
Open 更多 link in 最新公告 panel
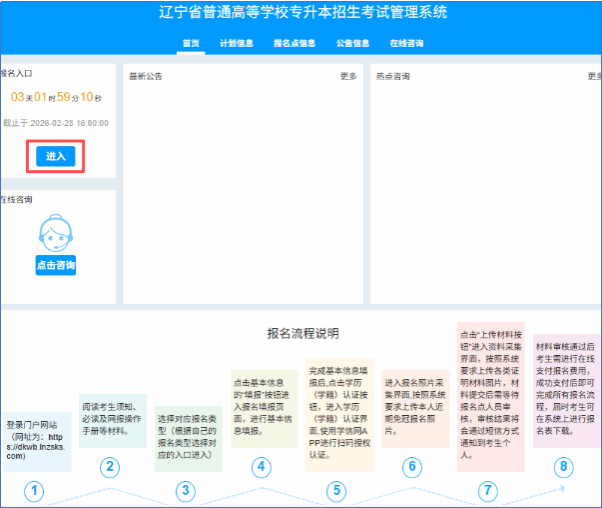[x=348, y=76]
